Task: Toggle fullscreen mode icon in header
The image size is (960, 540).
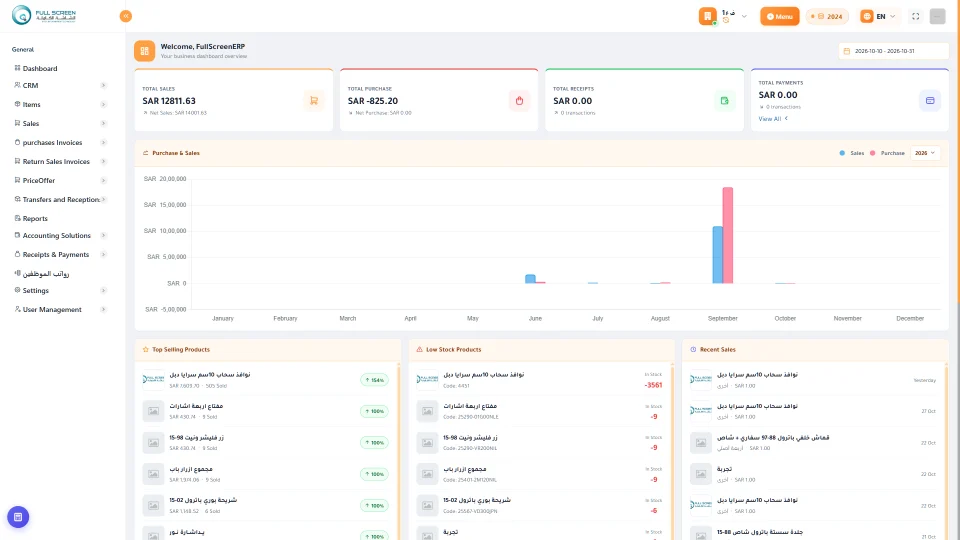Action: click(x=915, y=17)
